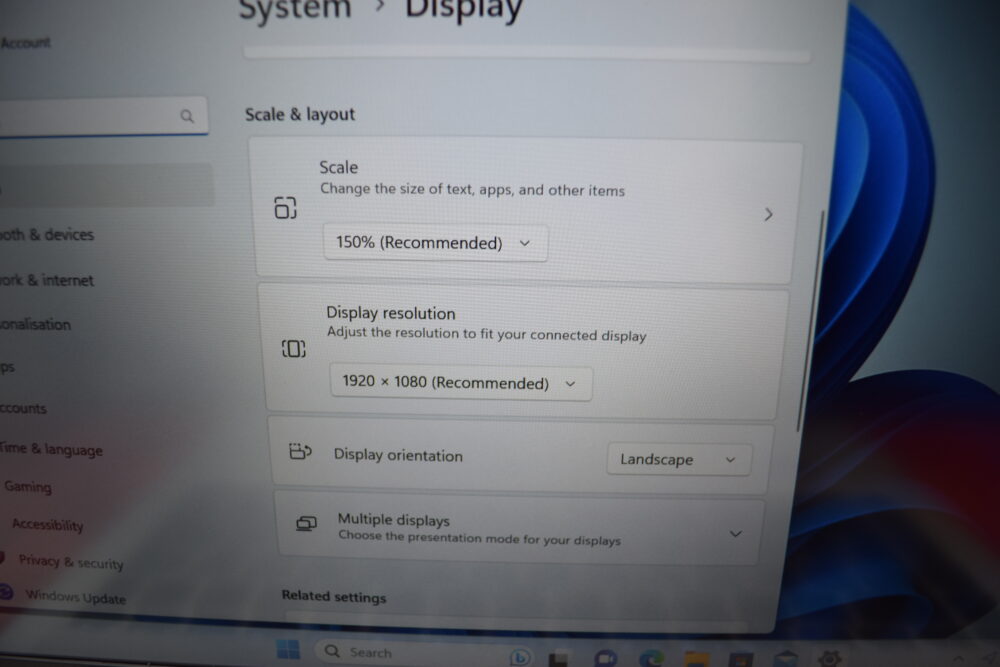1000x667 pixels.
Task: Launch the video chat app from taskbar
Action: tap(605, 658)
